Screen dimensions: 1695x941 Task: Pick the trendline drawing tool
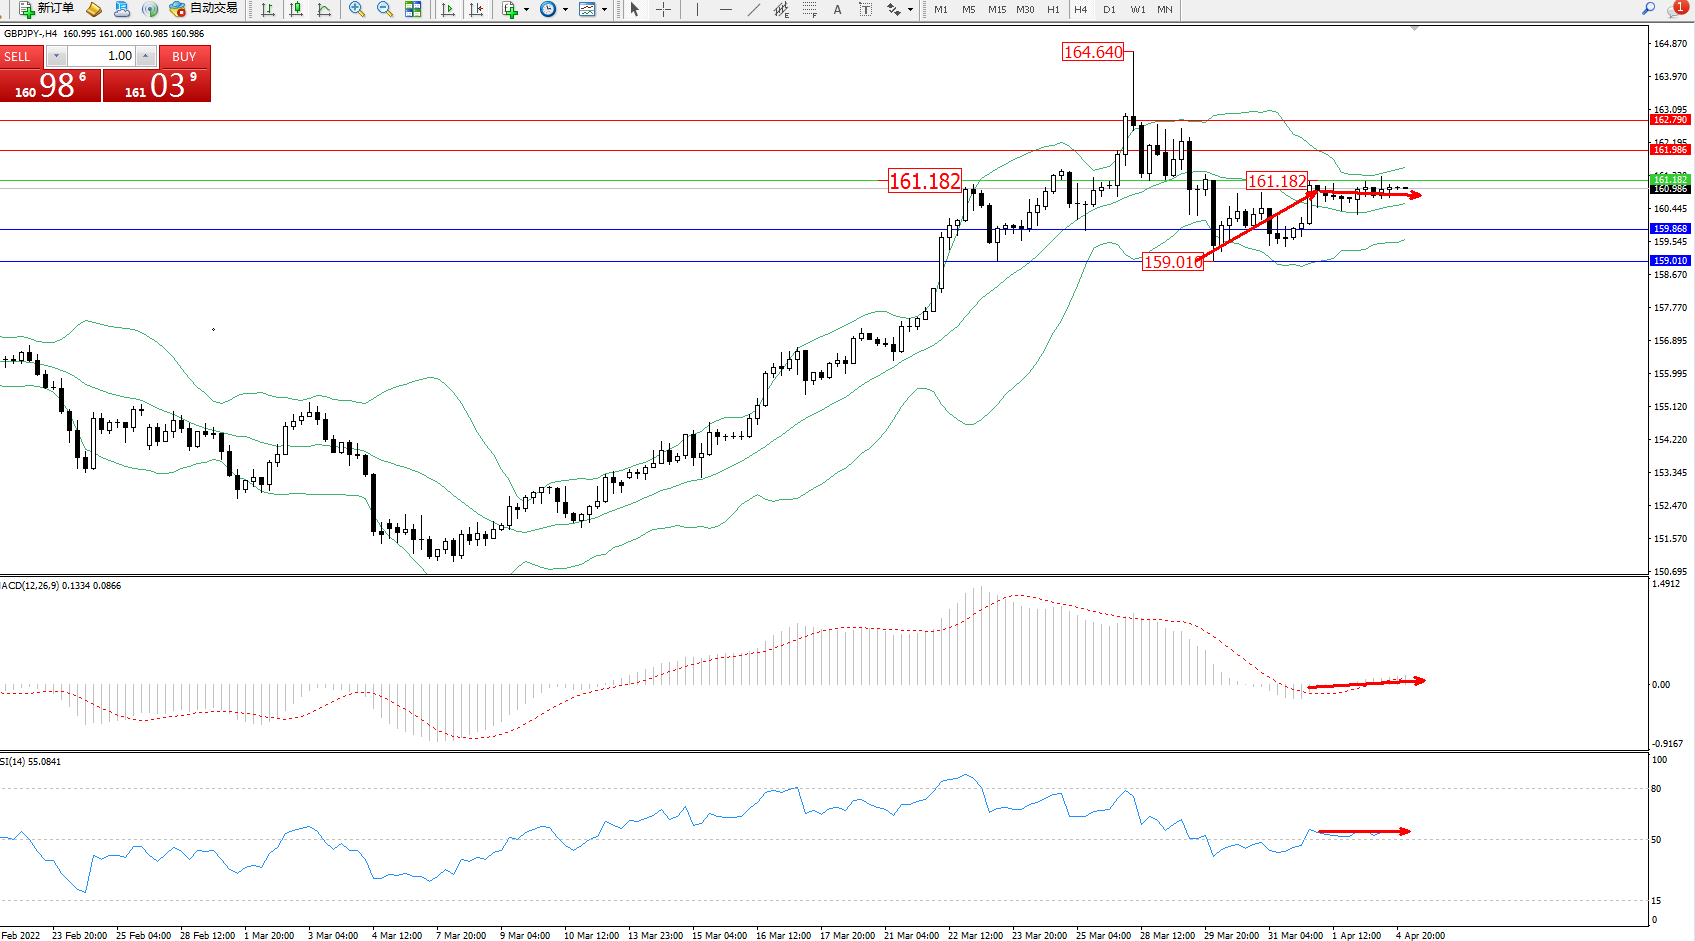click(753, 9)
